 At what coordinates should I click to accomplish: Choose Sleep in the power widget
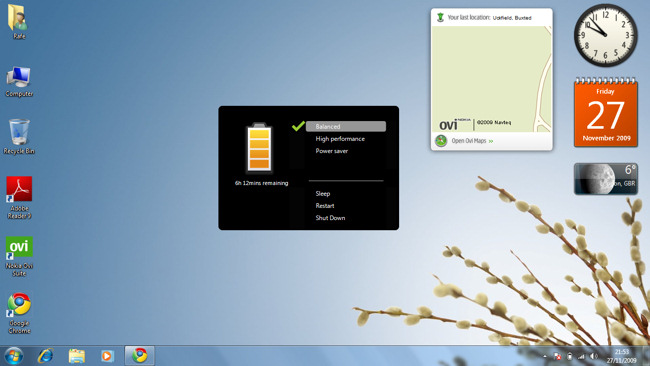tap(323, 194)
